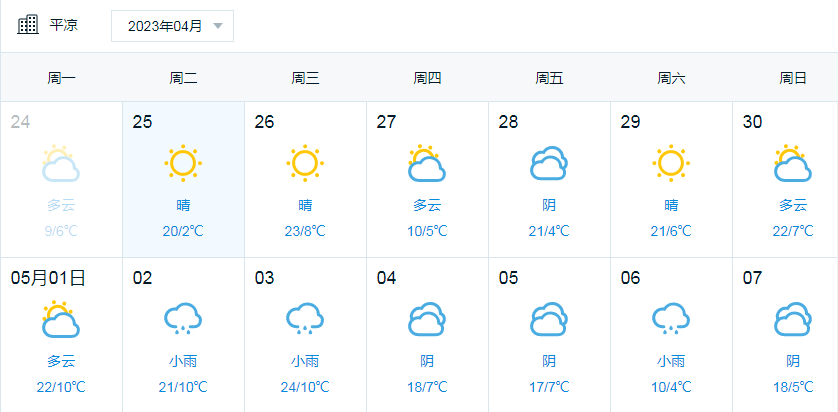
Task: Open the 2023年04月 month dropdown
Action: coord(172,26)
